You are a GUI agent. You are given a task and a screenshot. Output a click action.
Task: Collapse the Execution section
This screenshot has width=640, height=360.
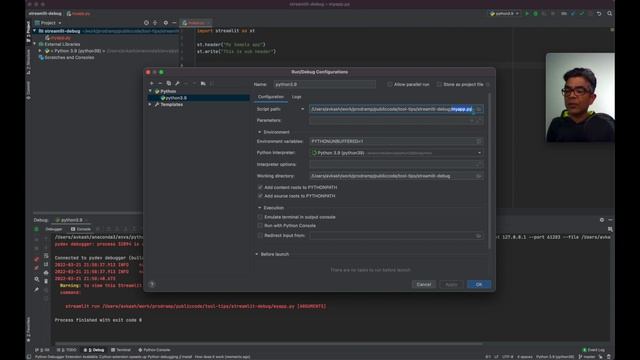click(x=259, y=208)
